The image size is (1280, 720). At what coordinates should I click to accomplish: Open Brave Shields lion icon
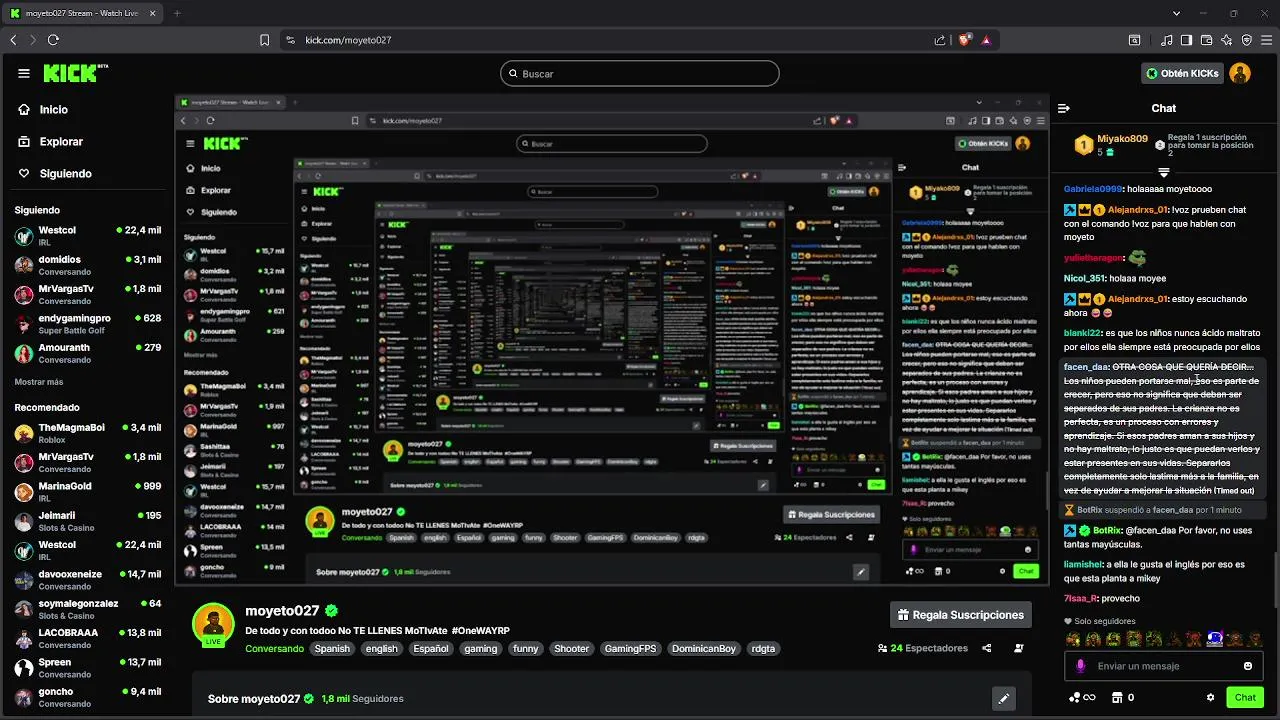[965, 40]
